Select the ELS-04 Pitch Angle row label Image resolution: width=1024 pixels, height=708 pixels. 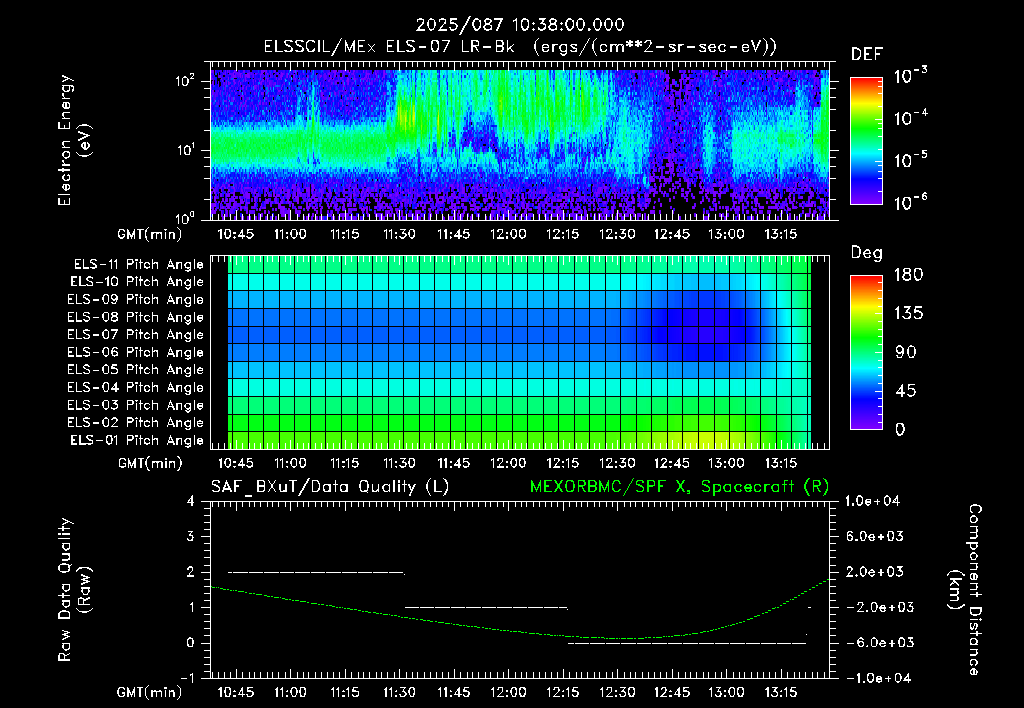135,387
